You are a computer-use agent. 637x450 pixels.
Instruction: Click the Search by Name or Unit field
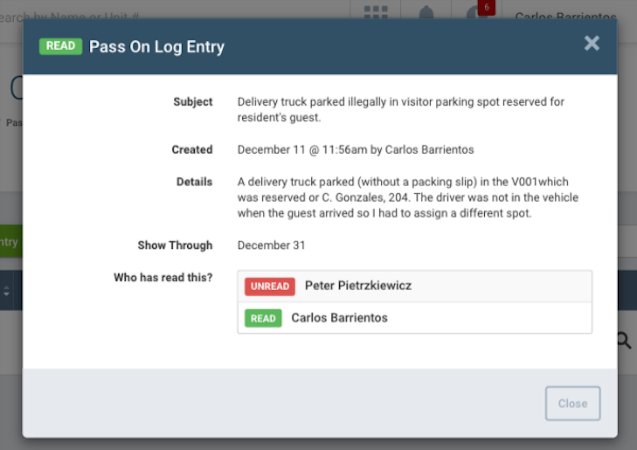click(70, 16)
